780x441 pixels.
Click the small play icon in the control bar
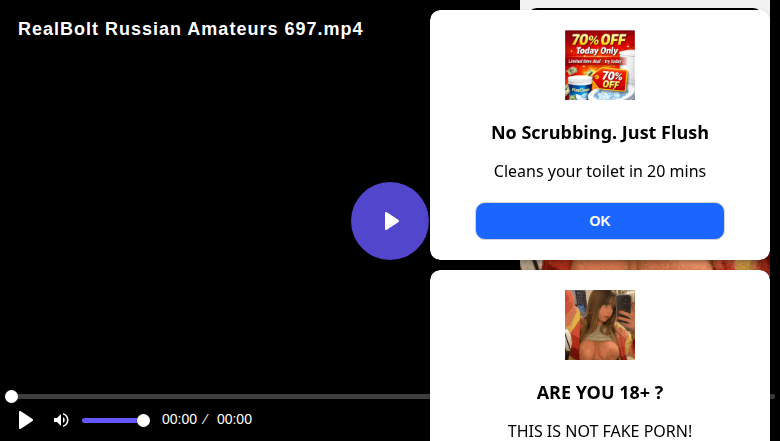[25, 420]
